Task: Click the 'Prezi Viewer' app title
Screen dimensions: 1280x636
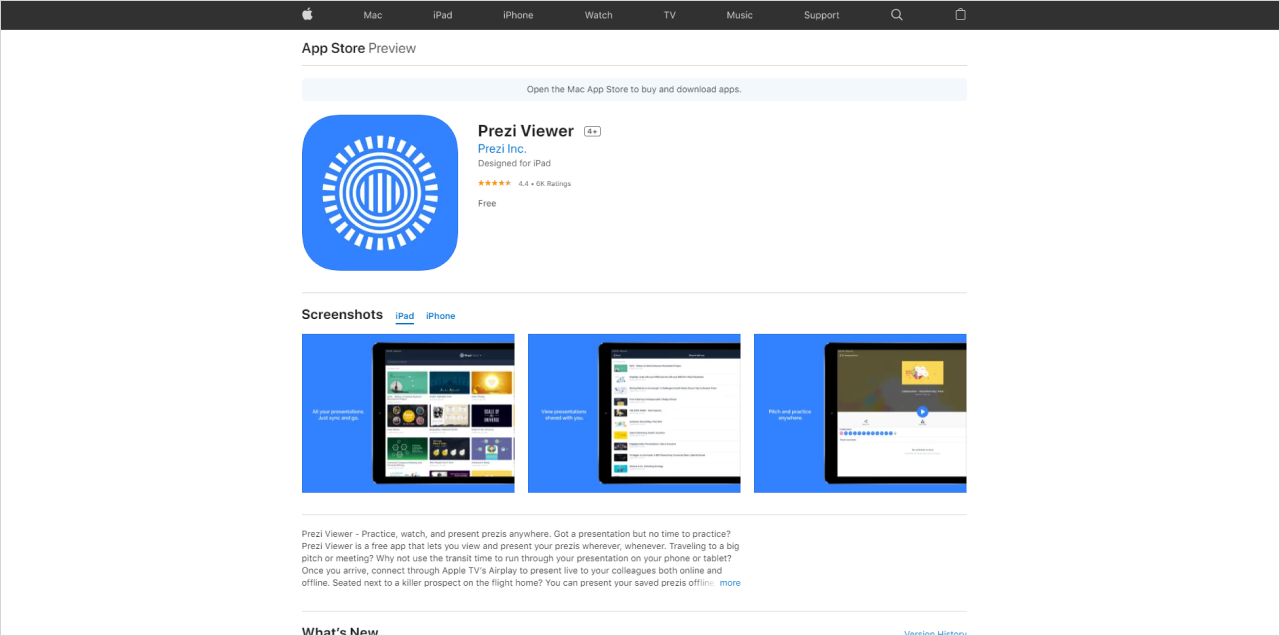Action: (x=526, y=131)
